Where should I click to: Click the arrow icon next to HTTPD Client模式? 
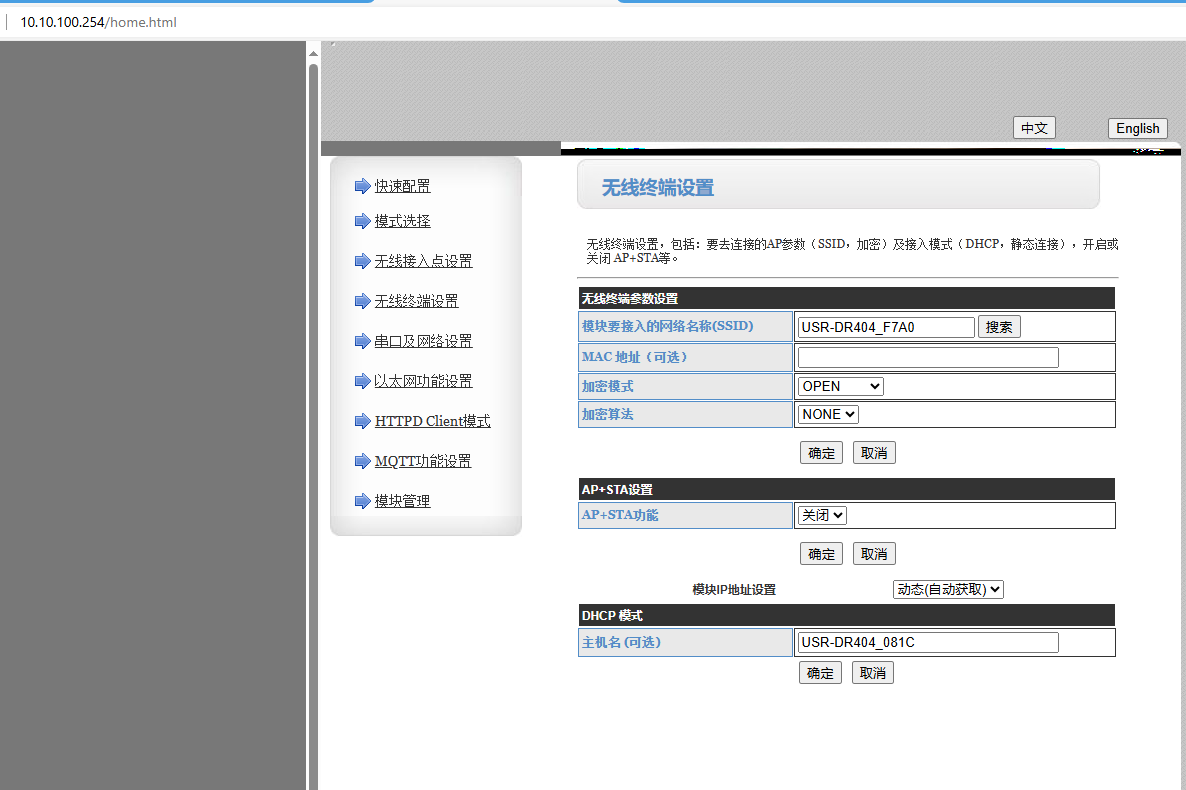coord(362,421)
